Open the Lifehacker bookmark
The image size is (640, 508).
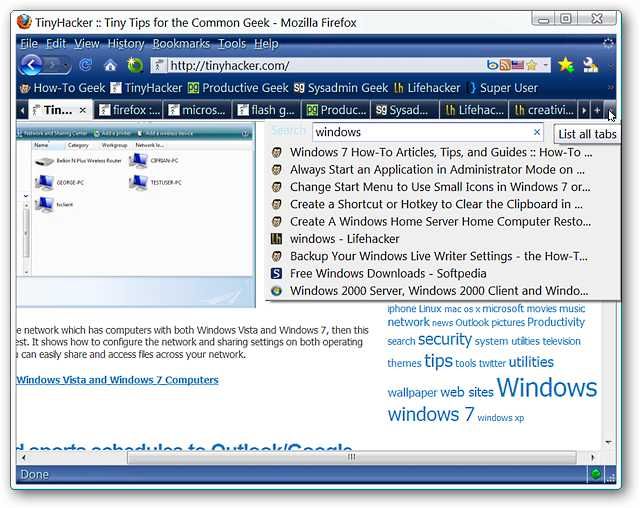(x=427, y=88)
